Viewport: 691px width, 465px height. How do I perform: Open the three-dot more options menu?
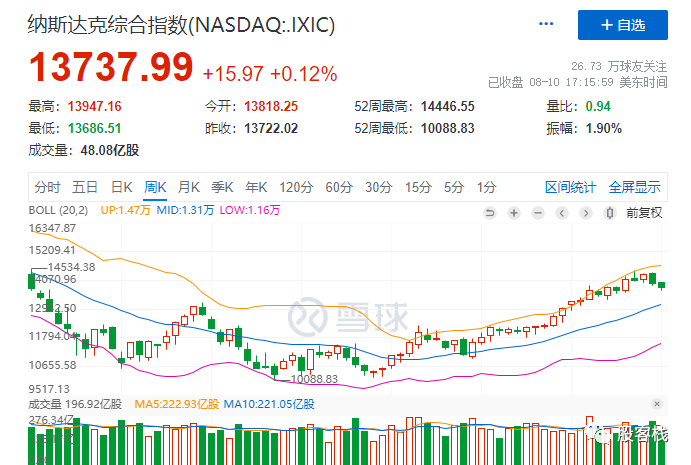pyautogui.click(x=546, y=24)
